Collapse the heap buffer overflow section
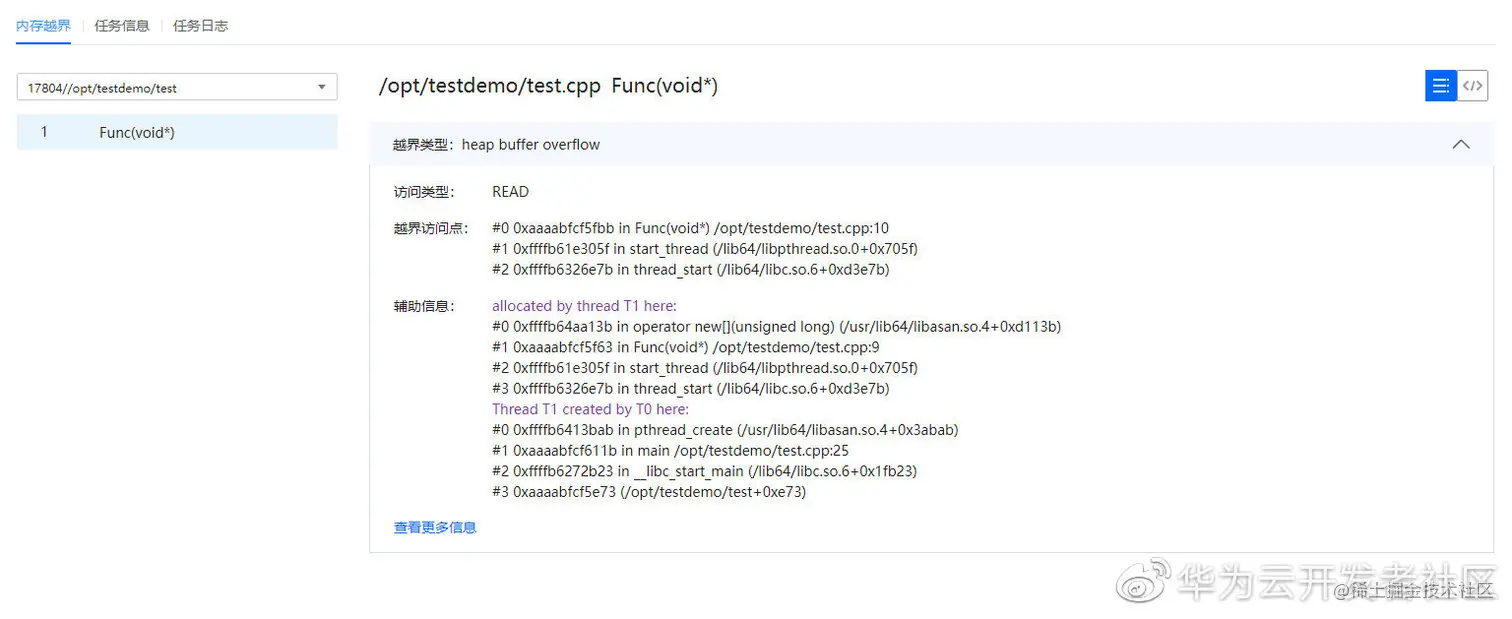Viewport: 1512px width, 619px height. [1461, 144]
